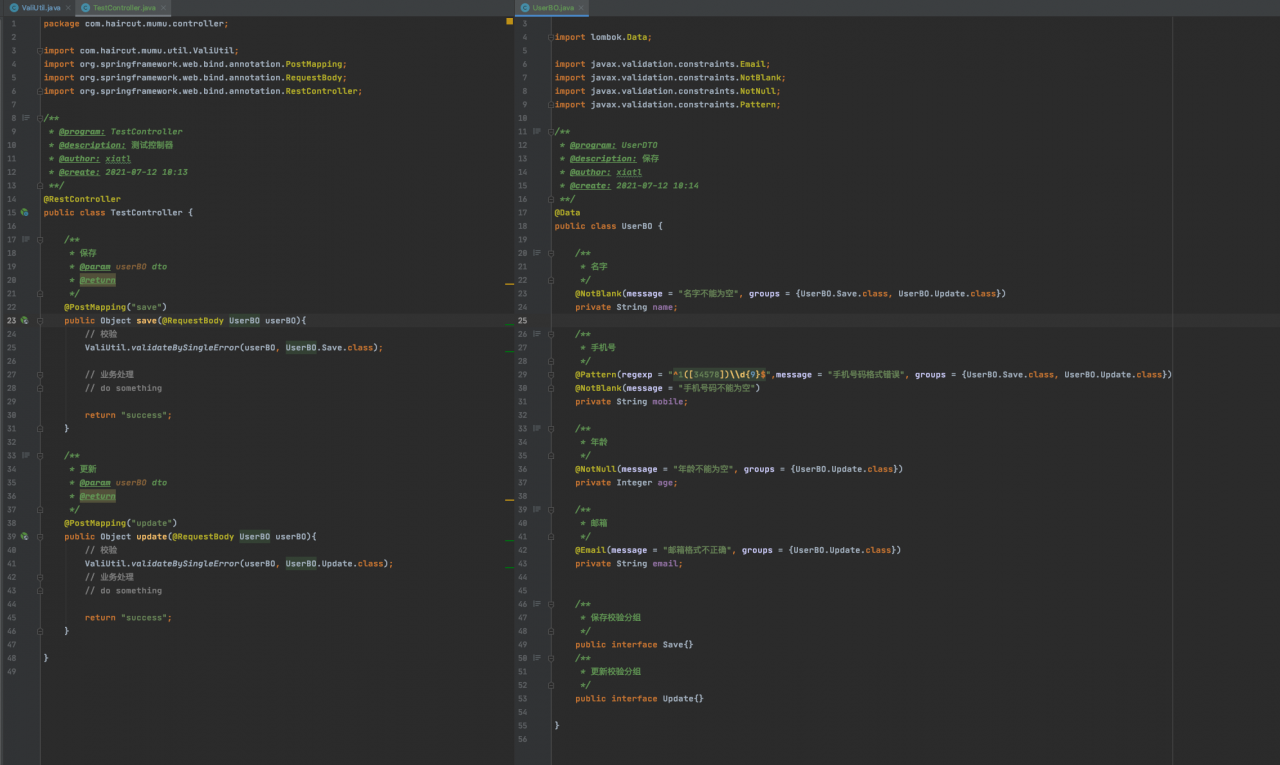The image size is (1280, 765).
Task: Click the @Pattern annotation on mobile
Action: pyautogui.click(x=595, y=374)
